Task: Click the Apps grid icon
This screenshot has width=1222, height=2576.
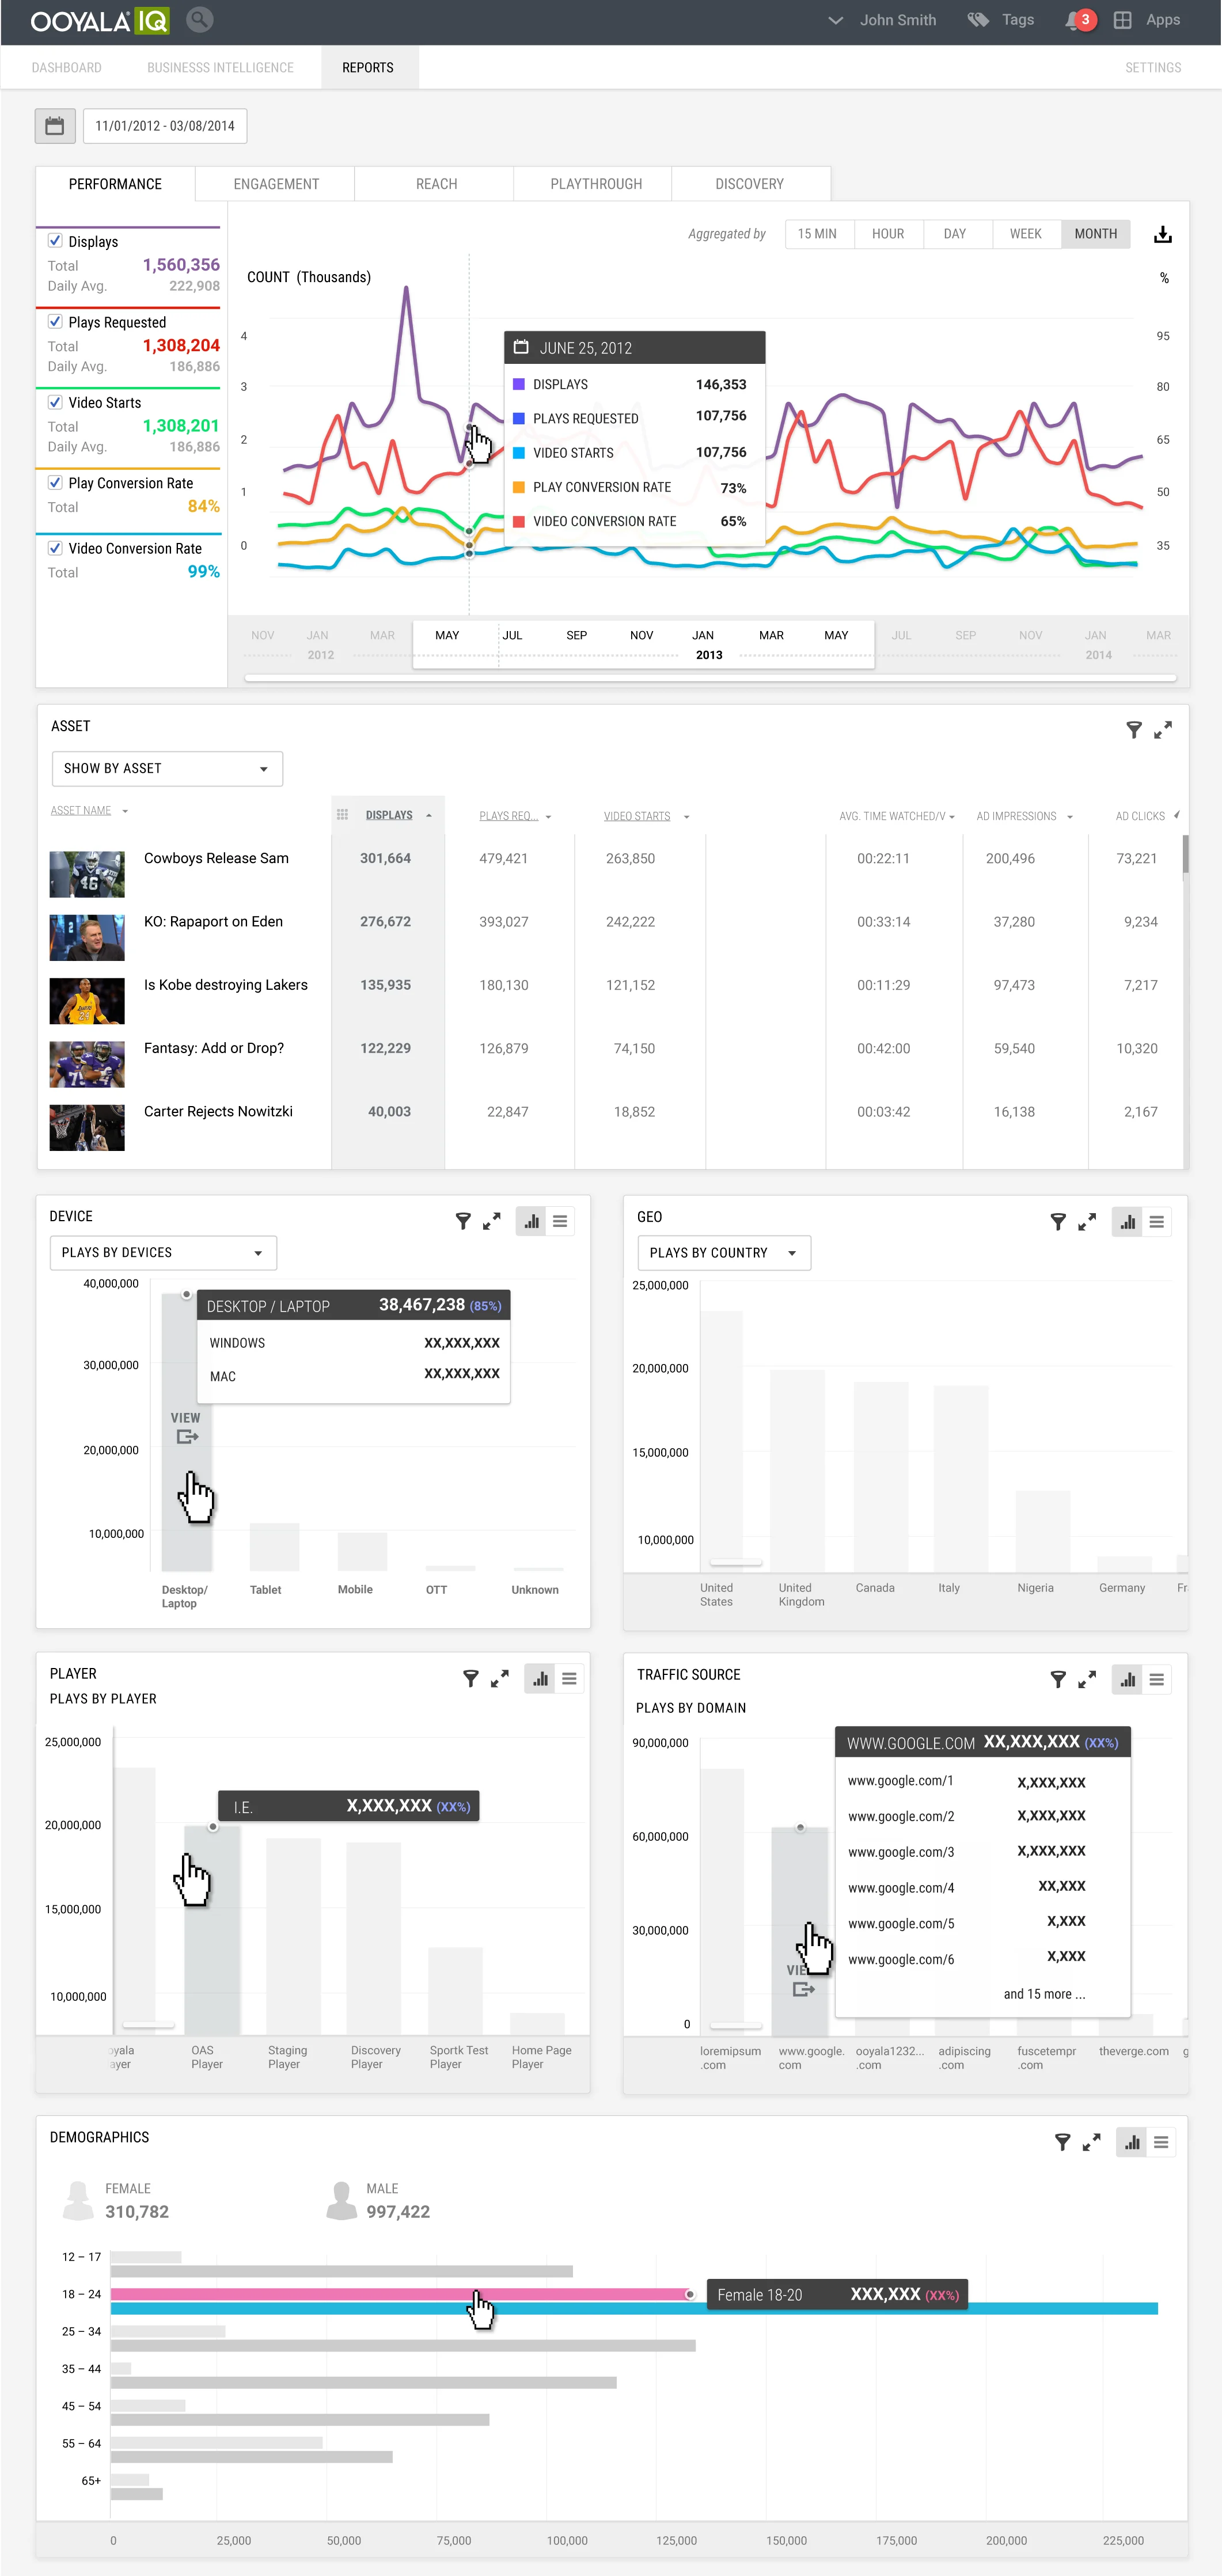Action: pos(1122,20)
